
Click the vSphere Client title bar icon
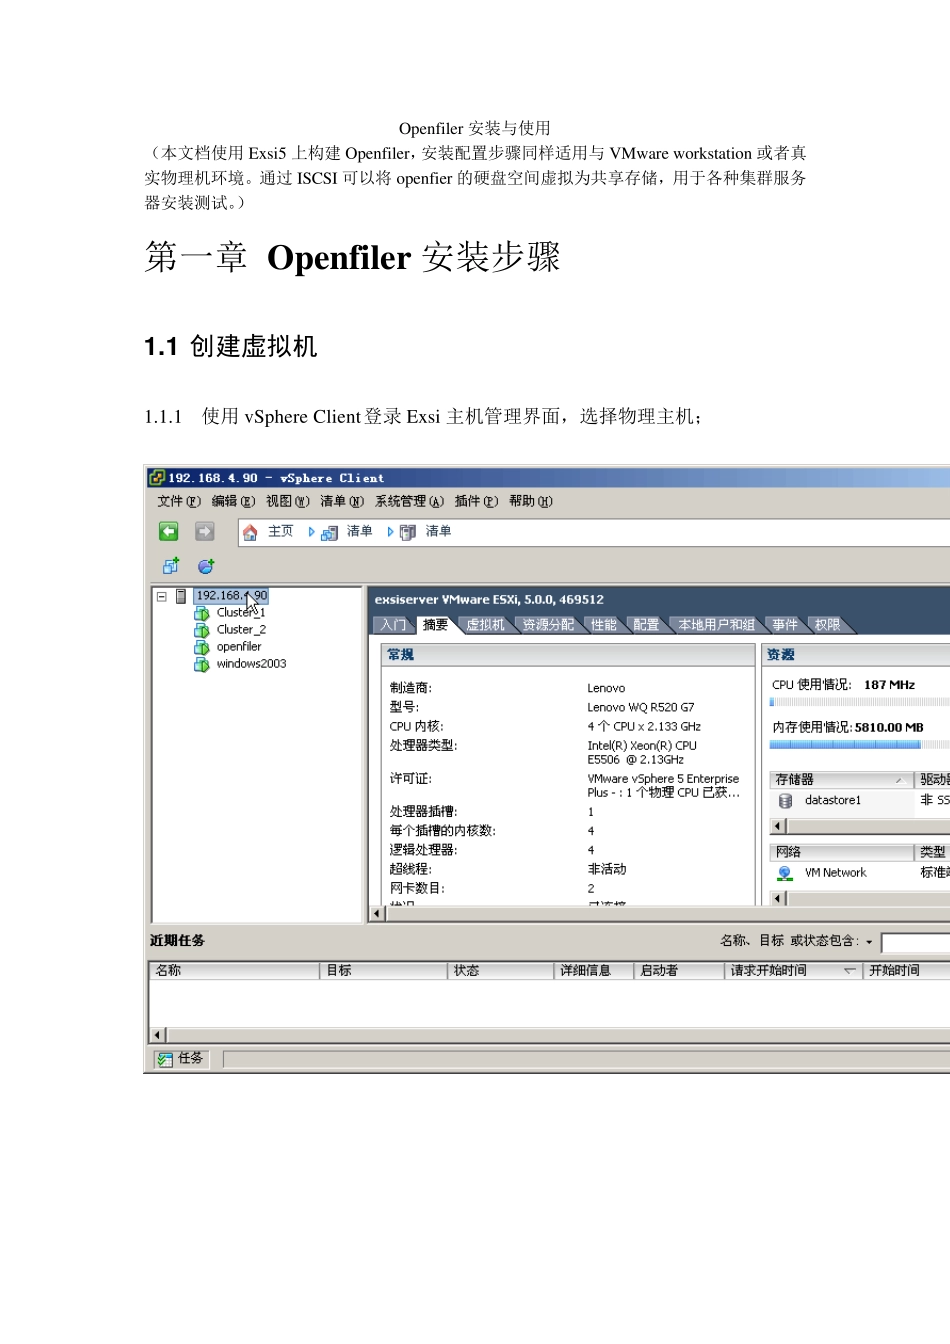[x=157, y=478]
